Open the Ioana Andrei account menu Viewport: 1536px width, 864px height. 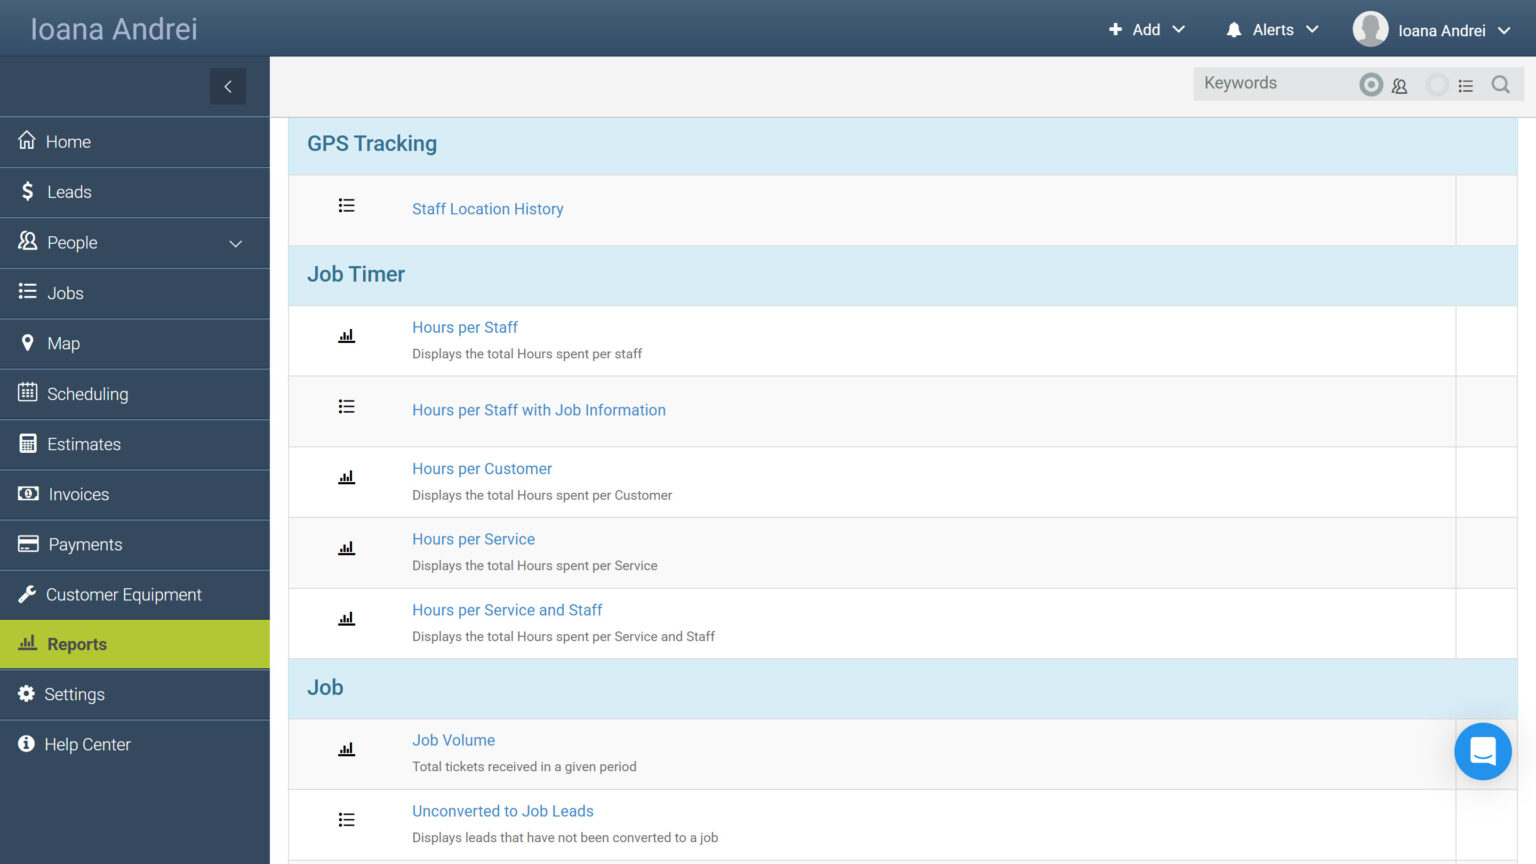(x=1430, y=29)
